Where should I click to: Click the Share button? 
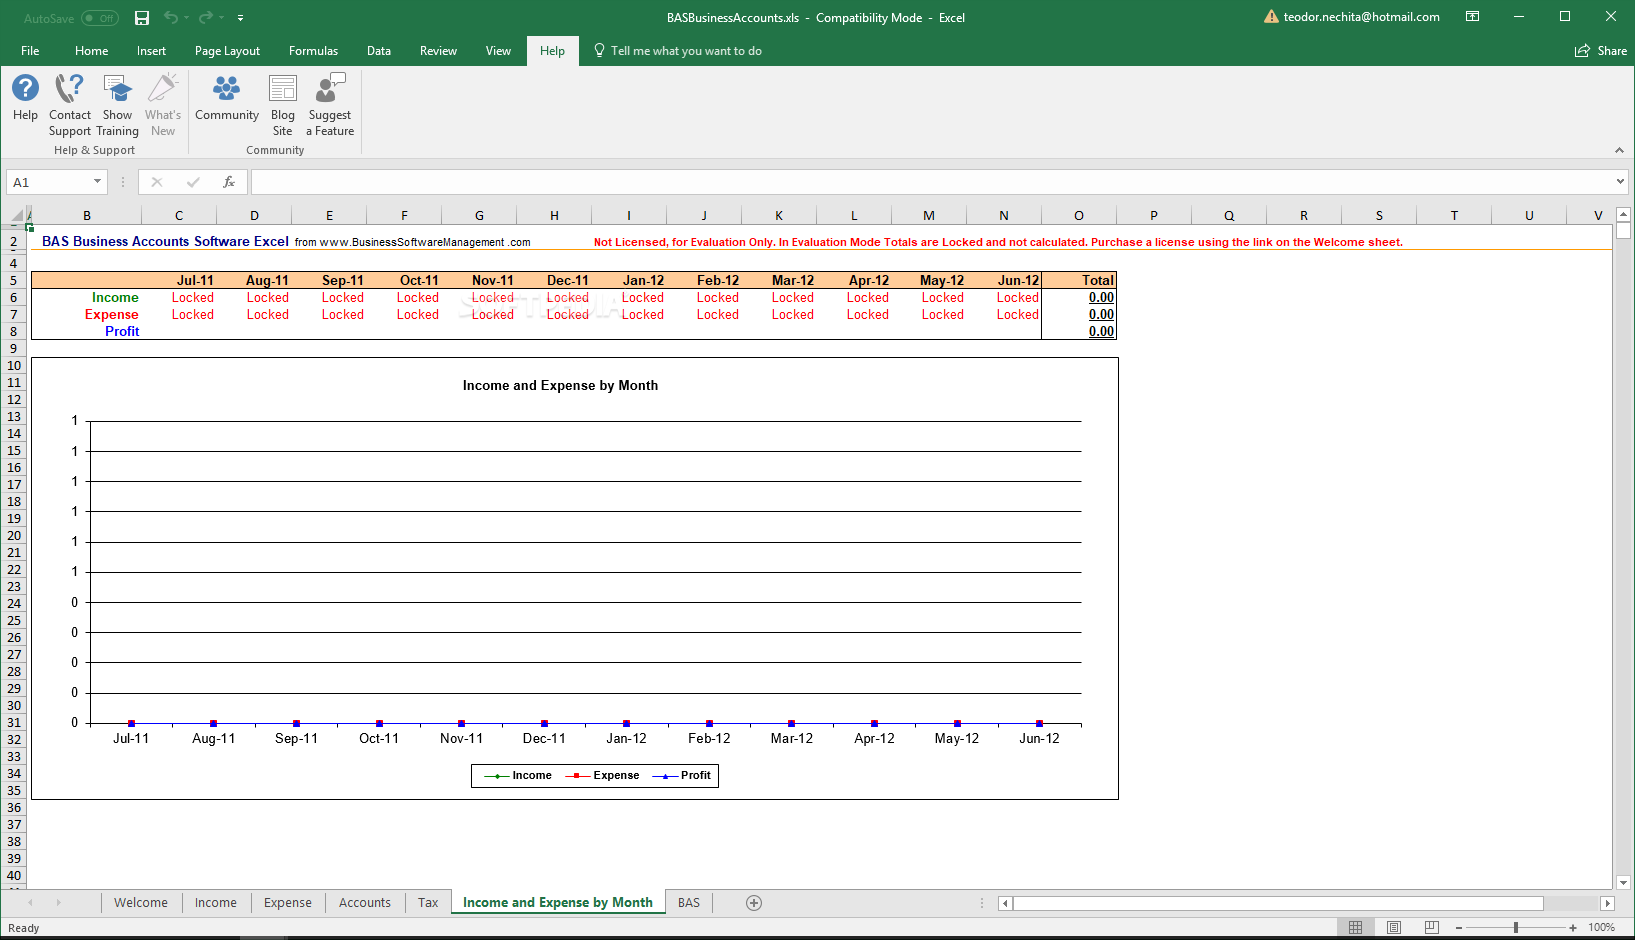(x=1601, y=51)
